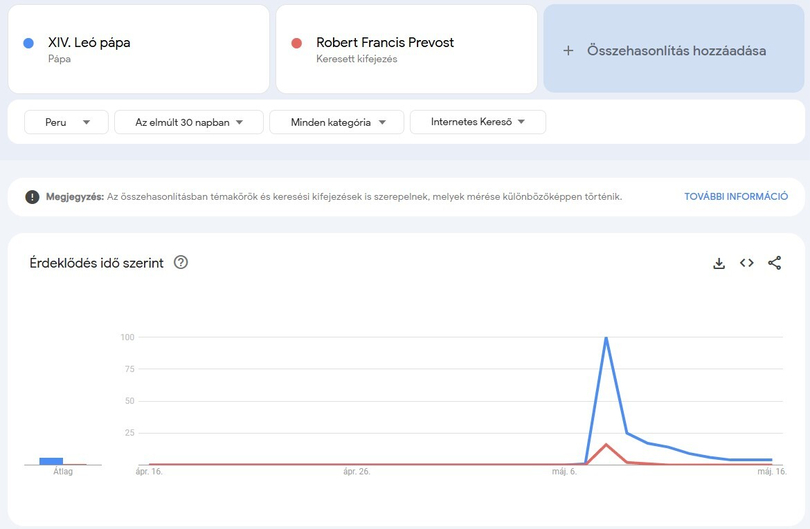The height and width of the screenshot is (529, 810).
Task: Expand the Internetes Kereső search type dropdown
Action: [478, 122]
